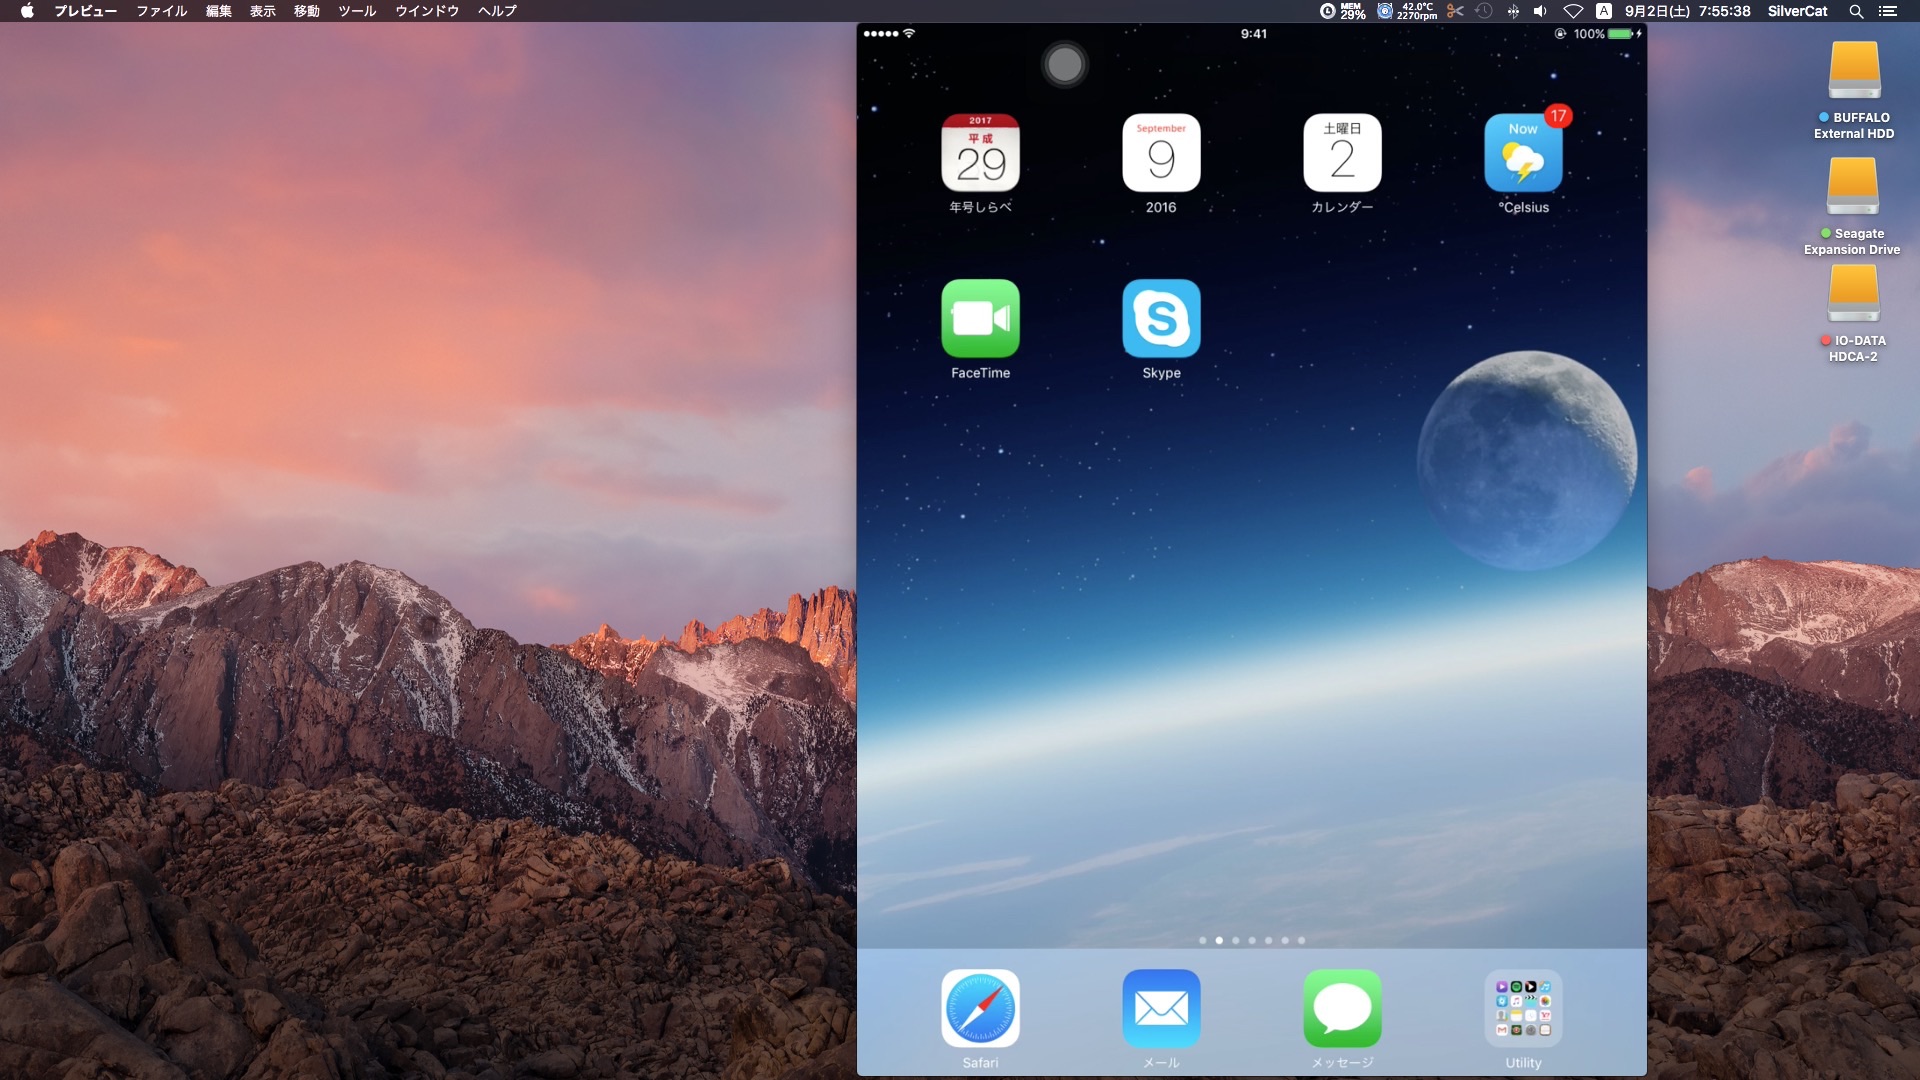This screenshot has height=1080, width=1920.
Task: Click the temperature and fan rpm status item
Action: coord(1408,11)
